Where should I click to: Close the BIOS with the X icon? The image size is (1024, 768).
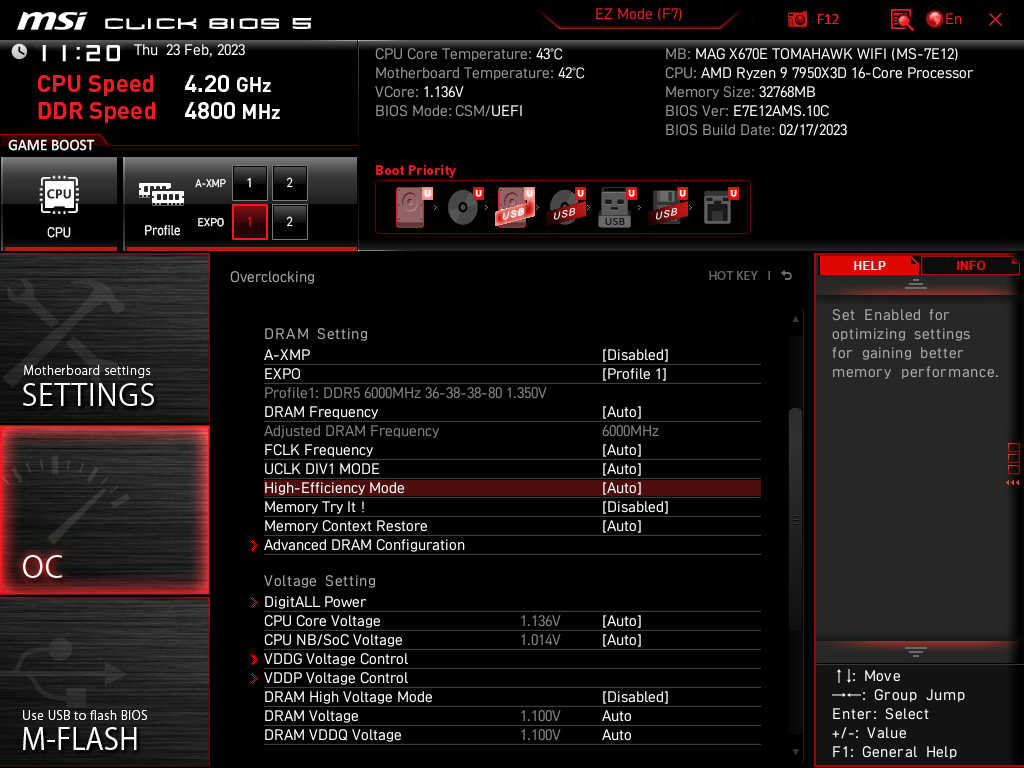[x=995, y=20]
